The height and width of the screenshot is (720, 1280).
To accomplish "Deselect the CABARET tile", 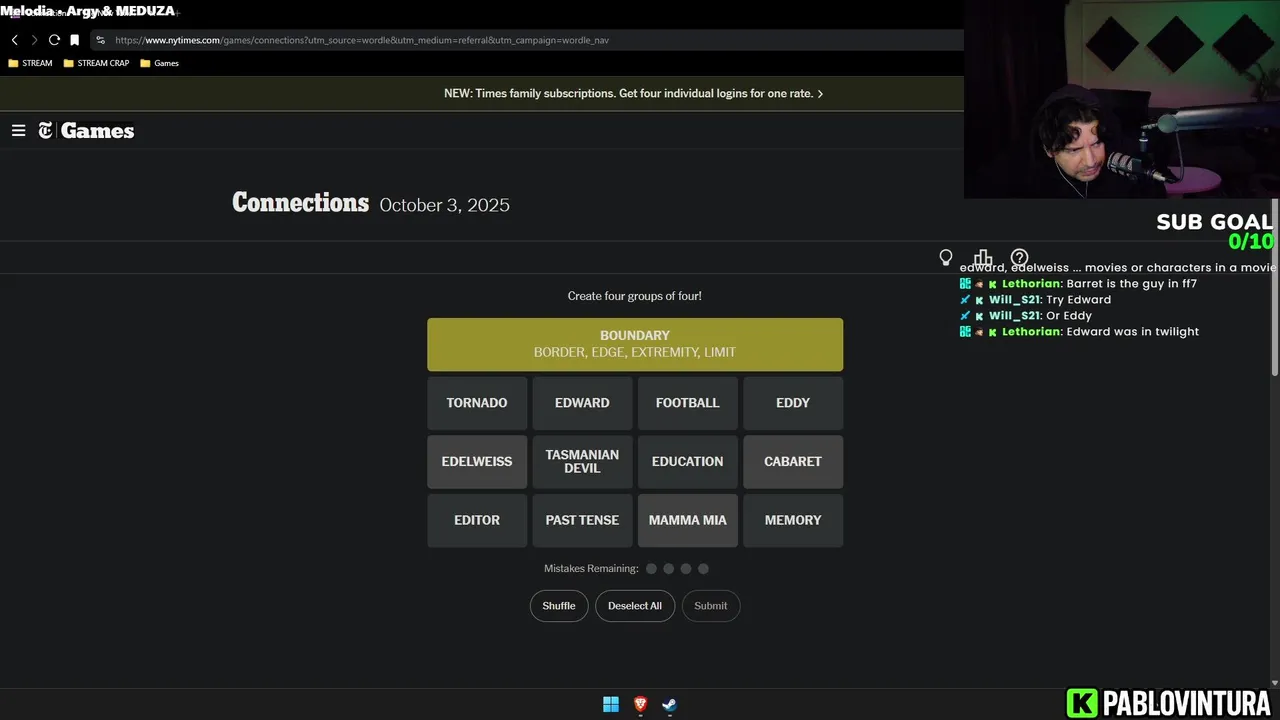I will click(793, 462).
